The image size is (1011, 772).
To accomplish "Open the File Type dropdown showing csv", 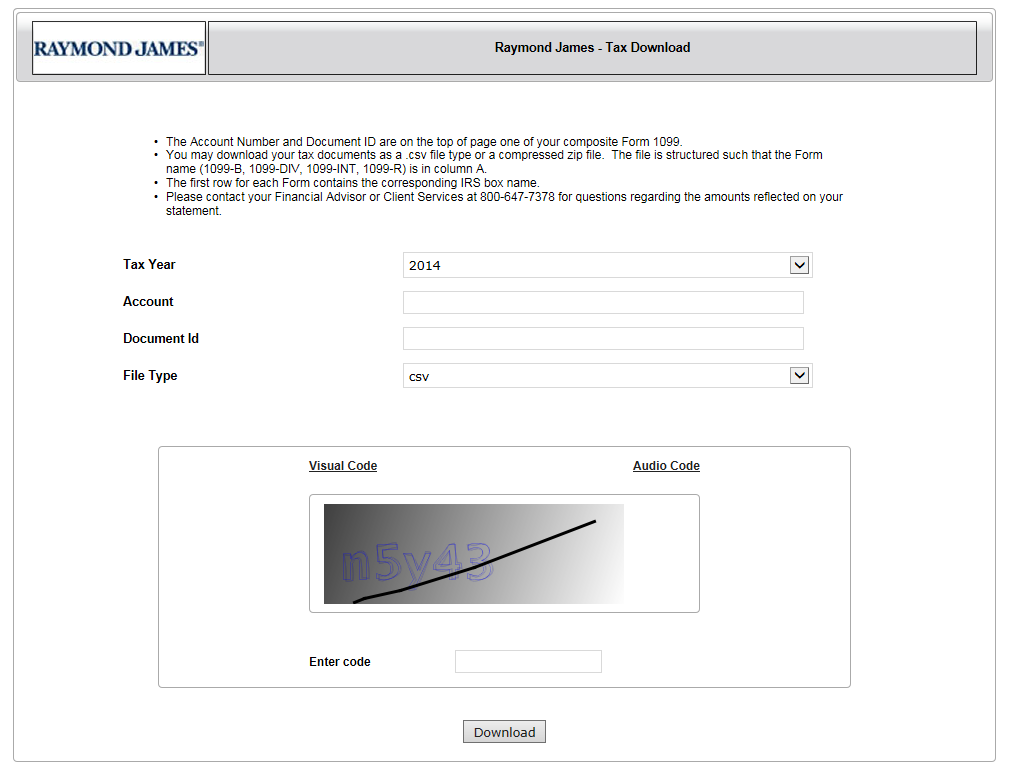I will click(x=607, y=376).
